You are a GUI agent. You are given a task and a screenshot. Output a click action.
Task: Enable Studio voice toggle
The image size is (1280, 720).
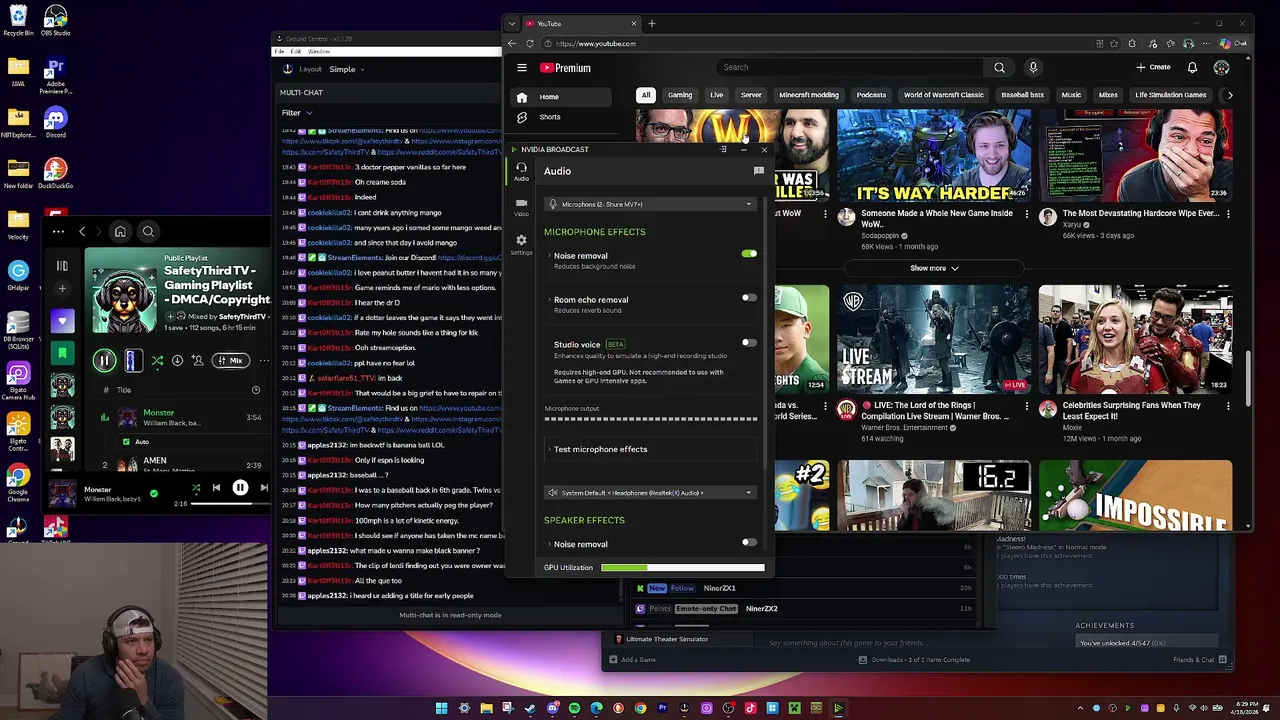[x=749, y=343]
